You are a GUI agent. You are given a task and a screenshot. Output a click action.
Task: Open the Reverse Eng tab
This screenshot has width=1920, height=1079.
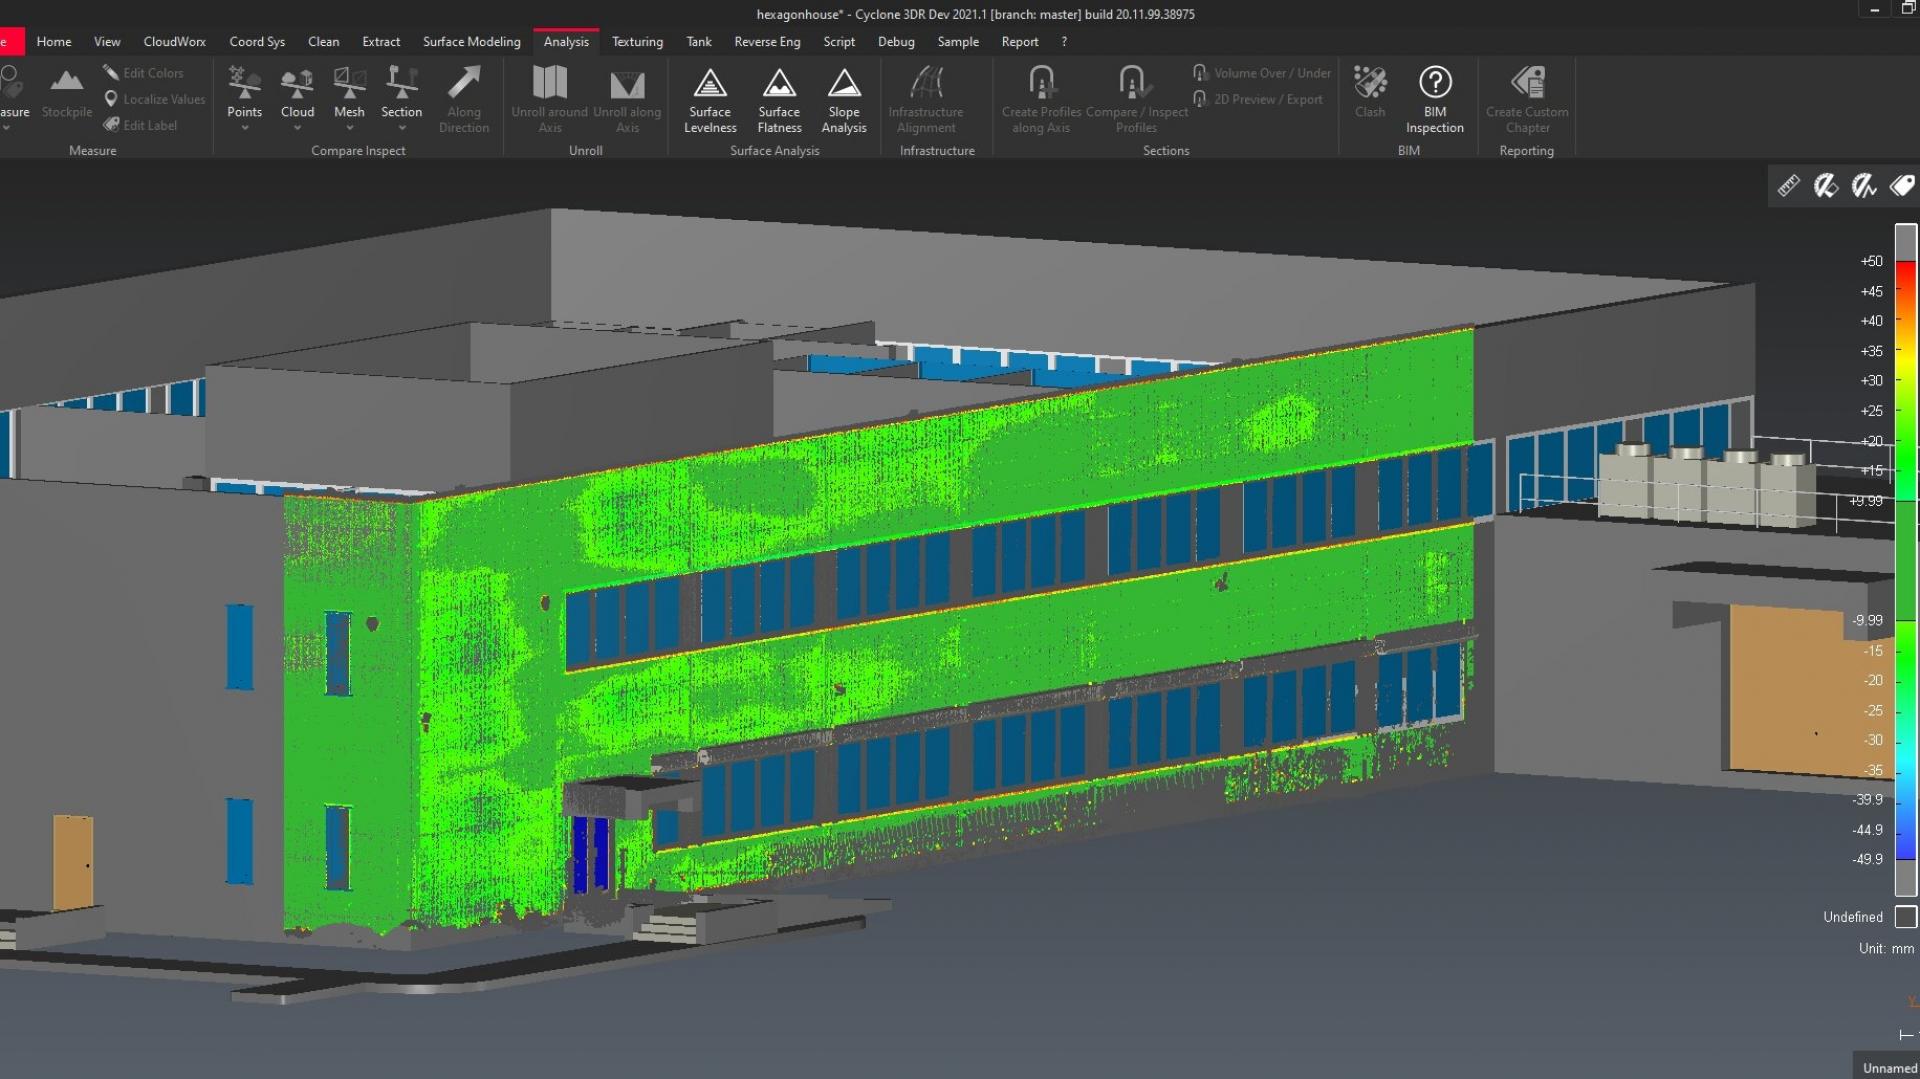tap(767, 42)
